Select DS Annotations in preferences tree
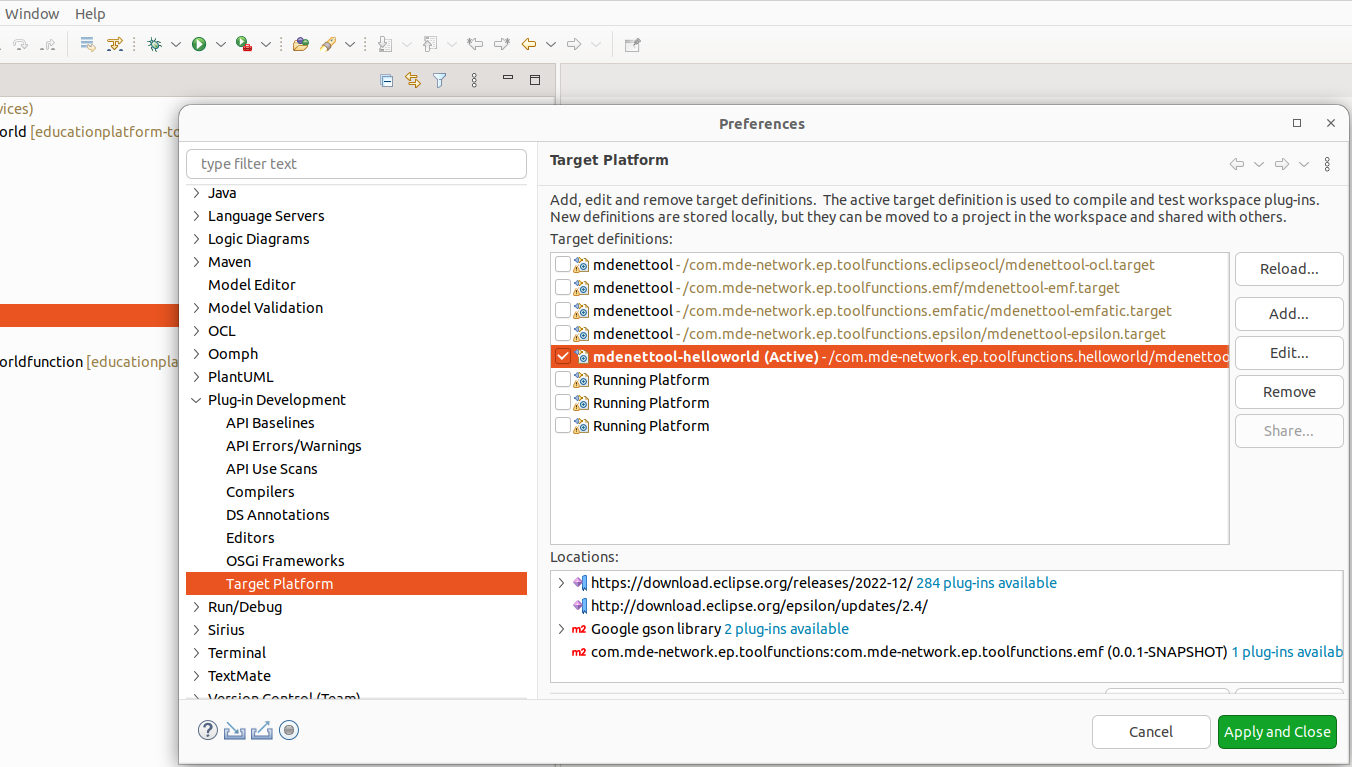The height and width of the screenshot is (767, 1352). pos(278,515)
